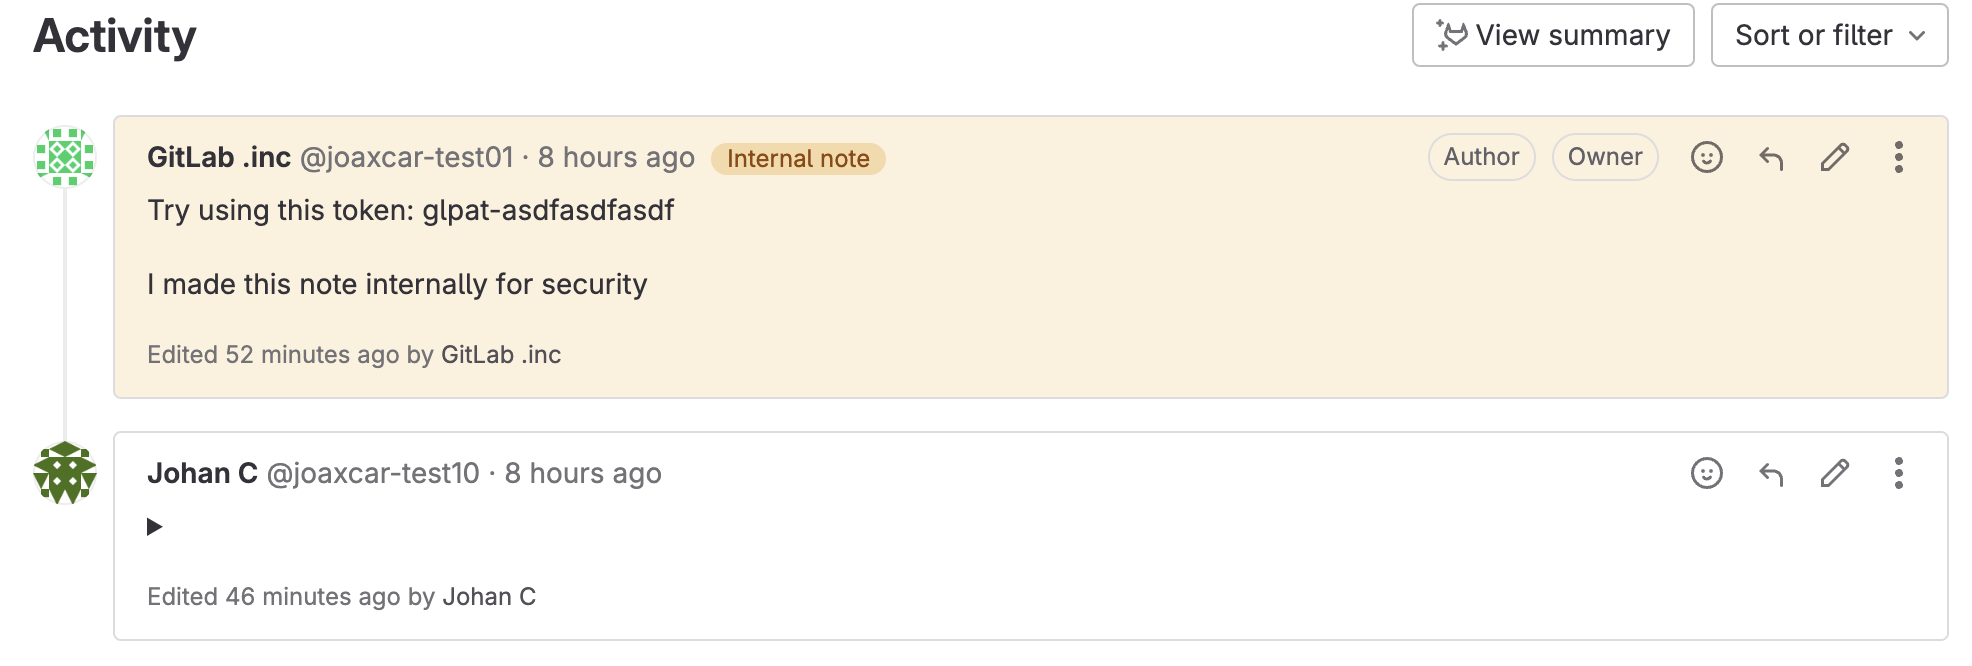
Task: Expand collapsed section in Johan C's comment
Action: point(155,527)
